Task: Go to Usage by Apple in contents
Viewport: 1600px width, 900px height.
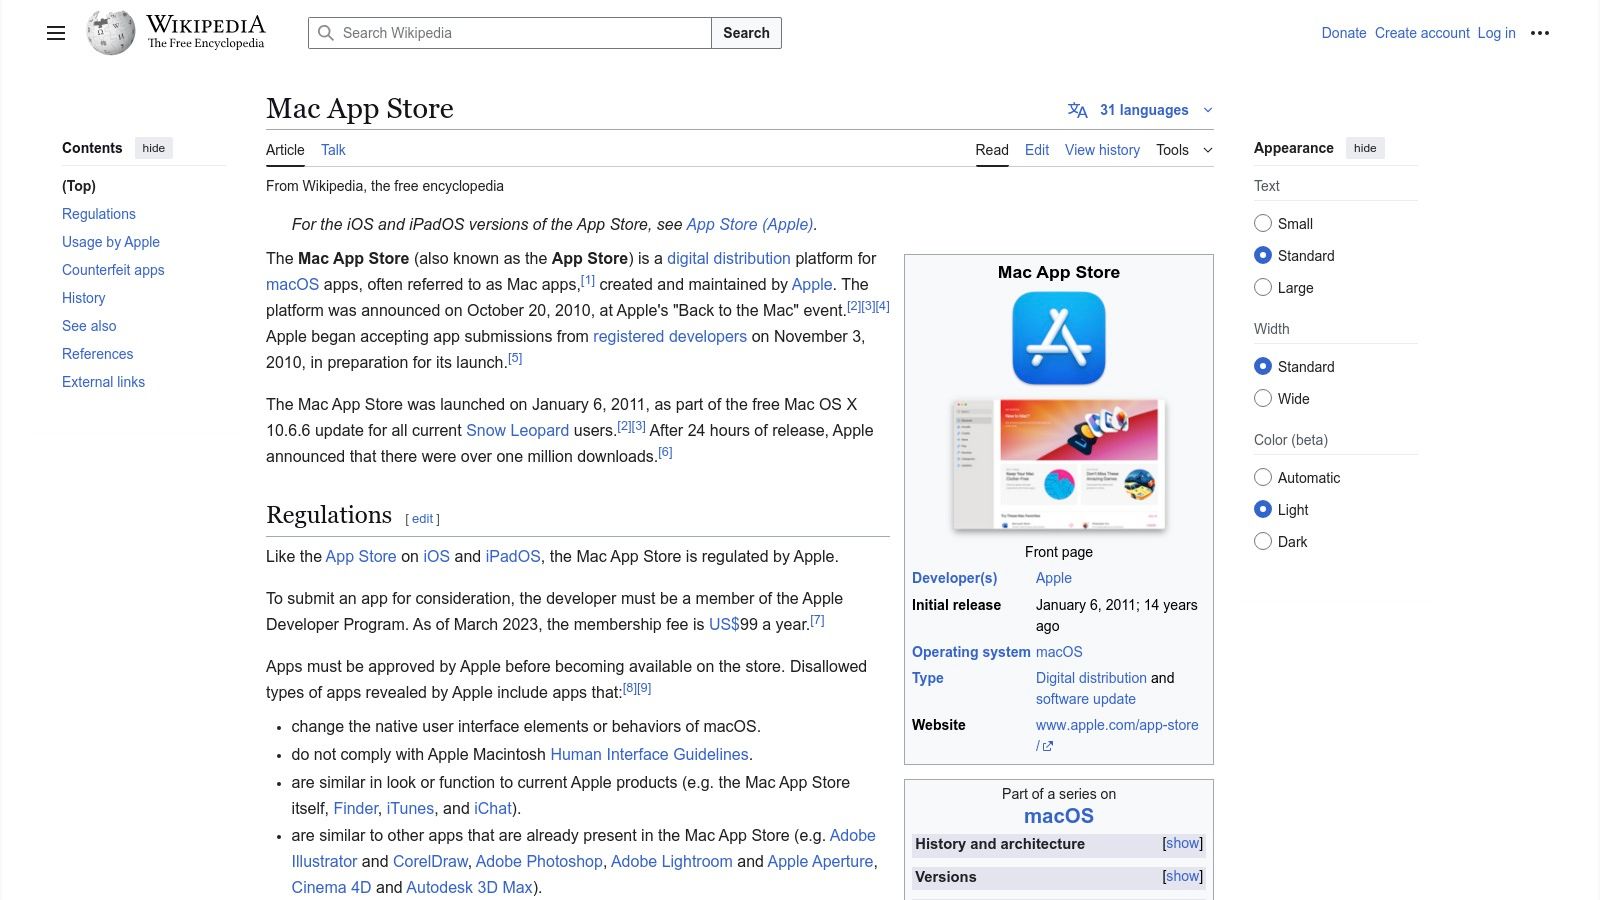Action: point(111,242)
